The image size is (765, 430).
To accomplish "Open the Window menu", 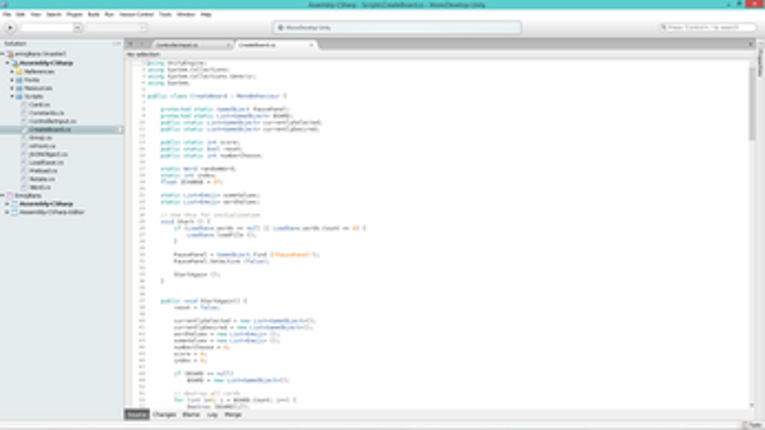I will [x=185, y=15].
